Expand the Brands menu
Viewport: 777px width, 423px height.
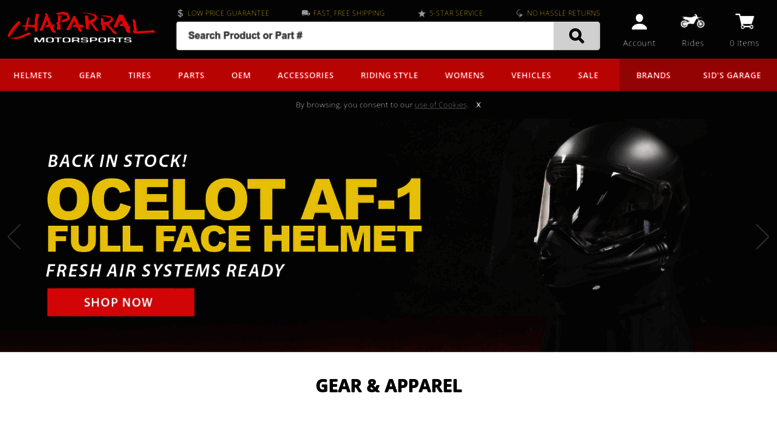[653, 75]
